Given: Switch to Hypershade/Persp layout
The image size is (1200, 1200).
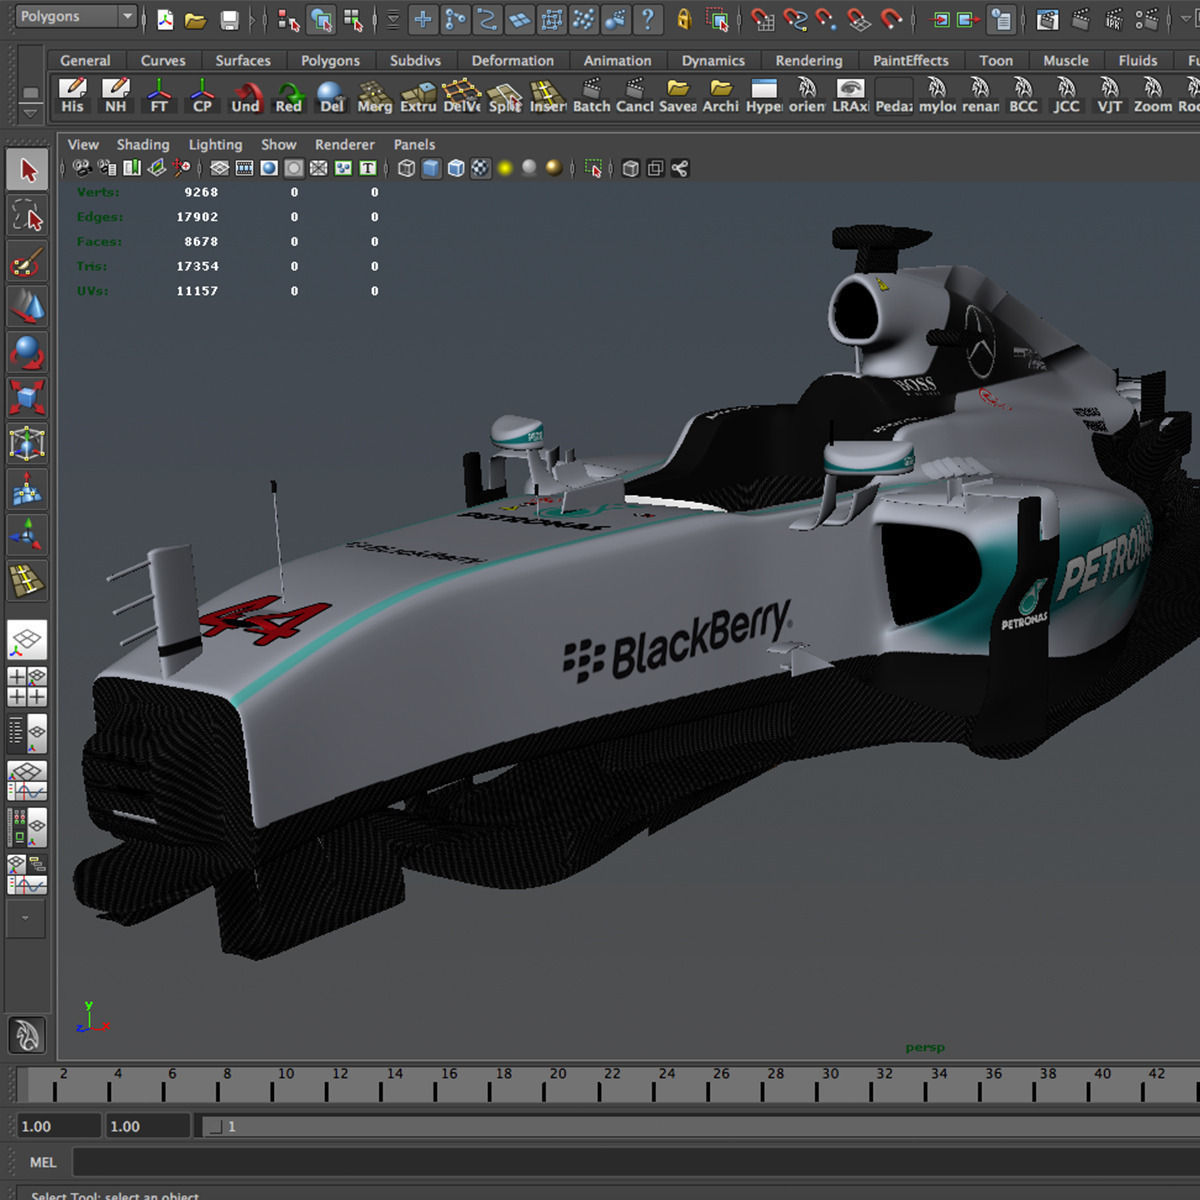Looking at the screenshot, I should coord(27,827).
